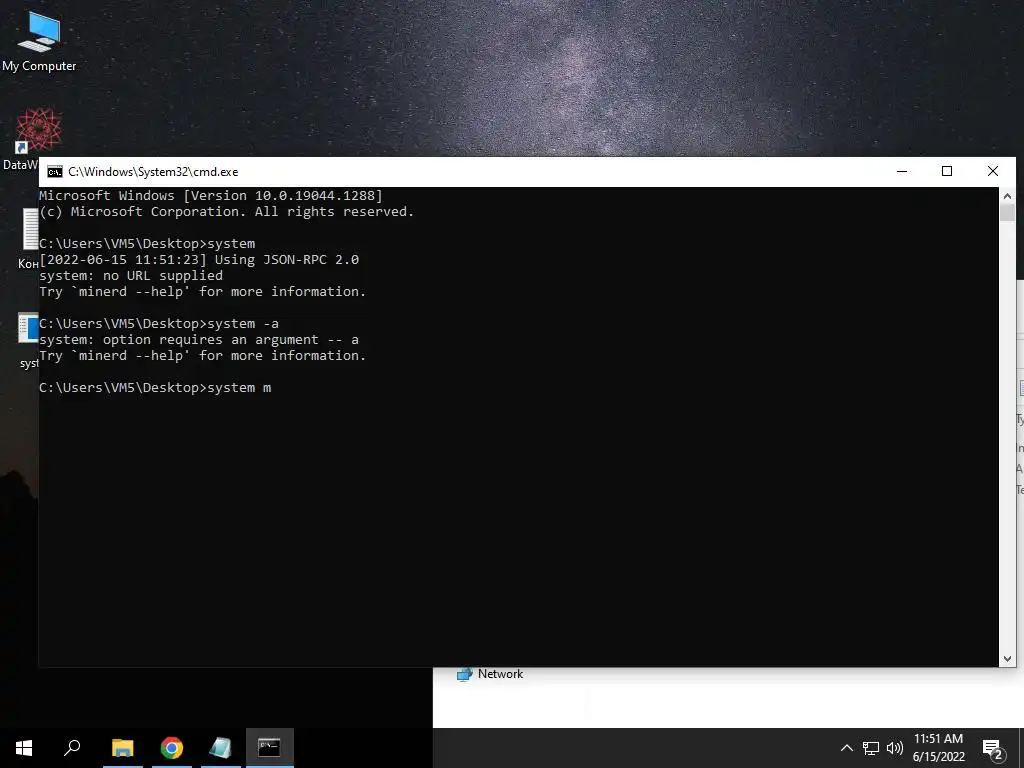Click the 'Using JSON-RPC 2.0' output line

pyautogui.click(x=199, y=259)
